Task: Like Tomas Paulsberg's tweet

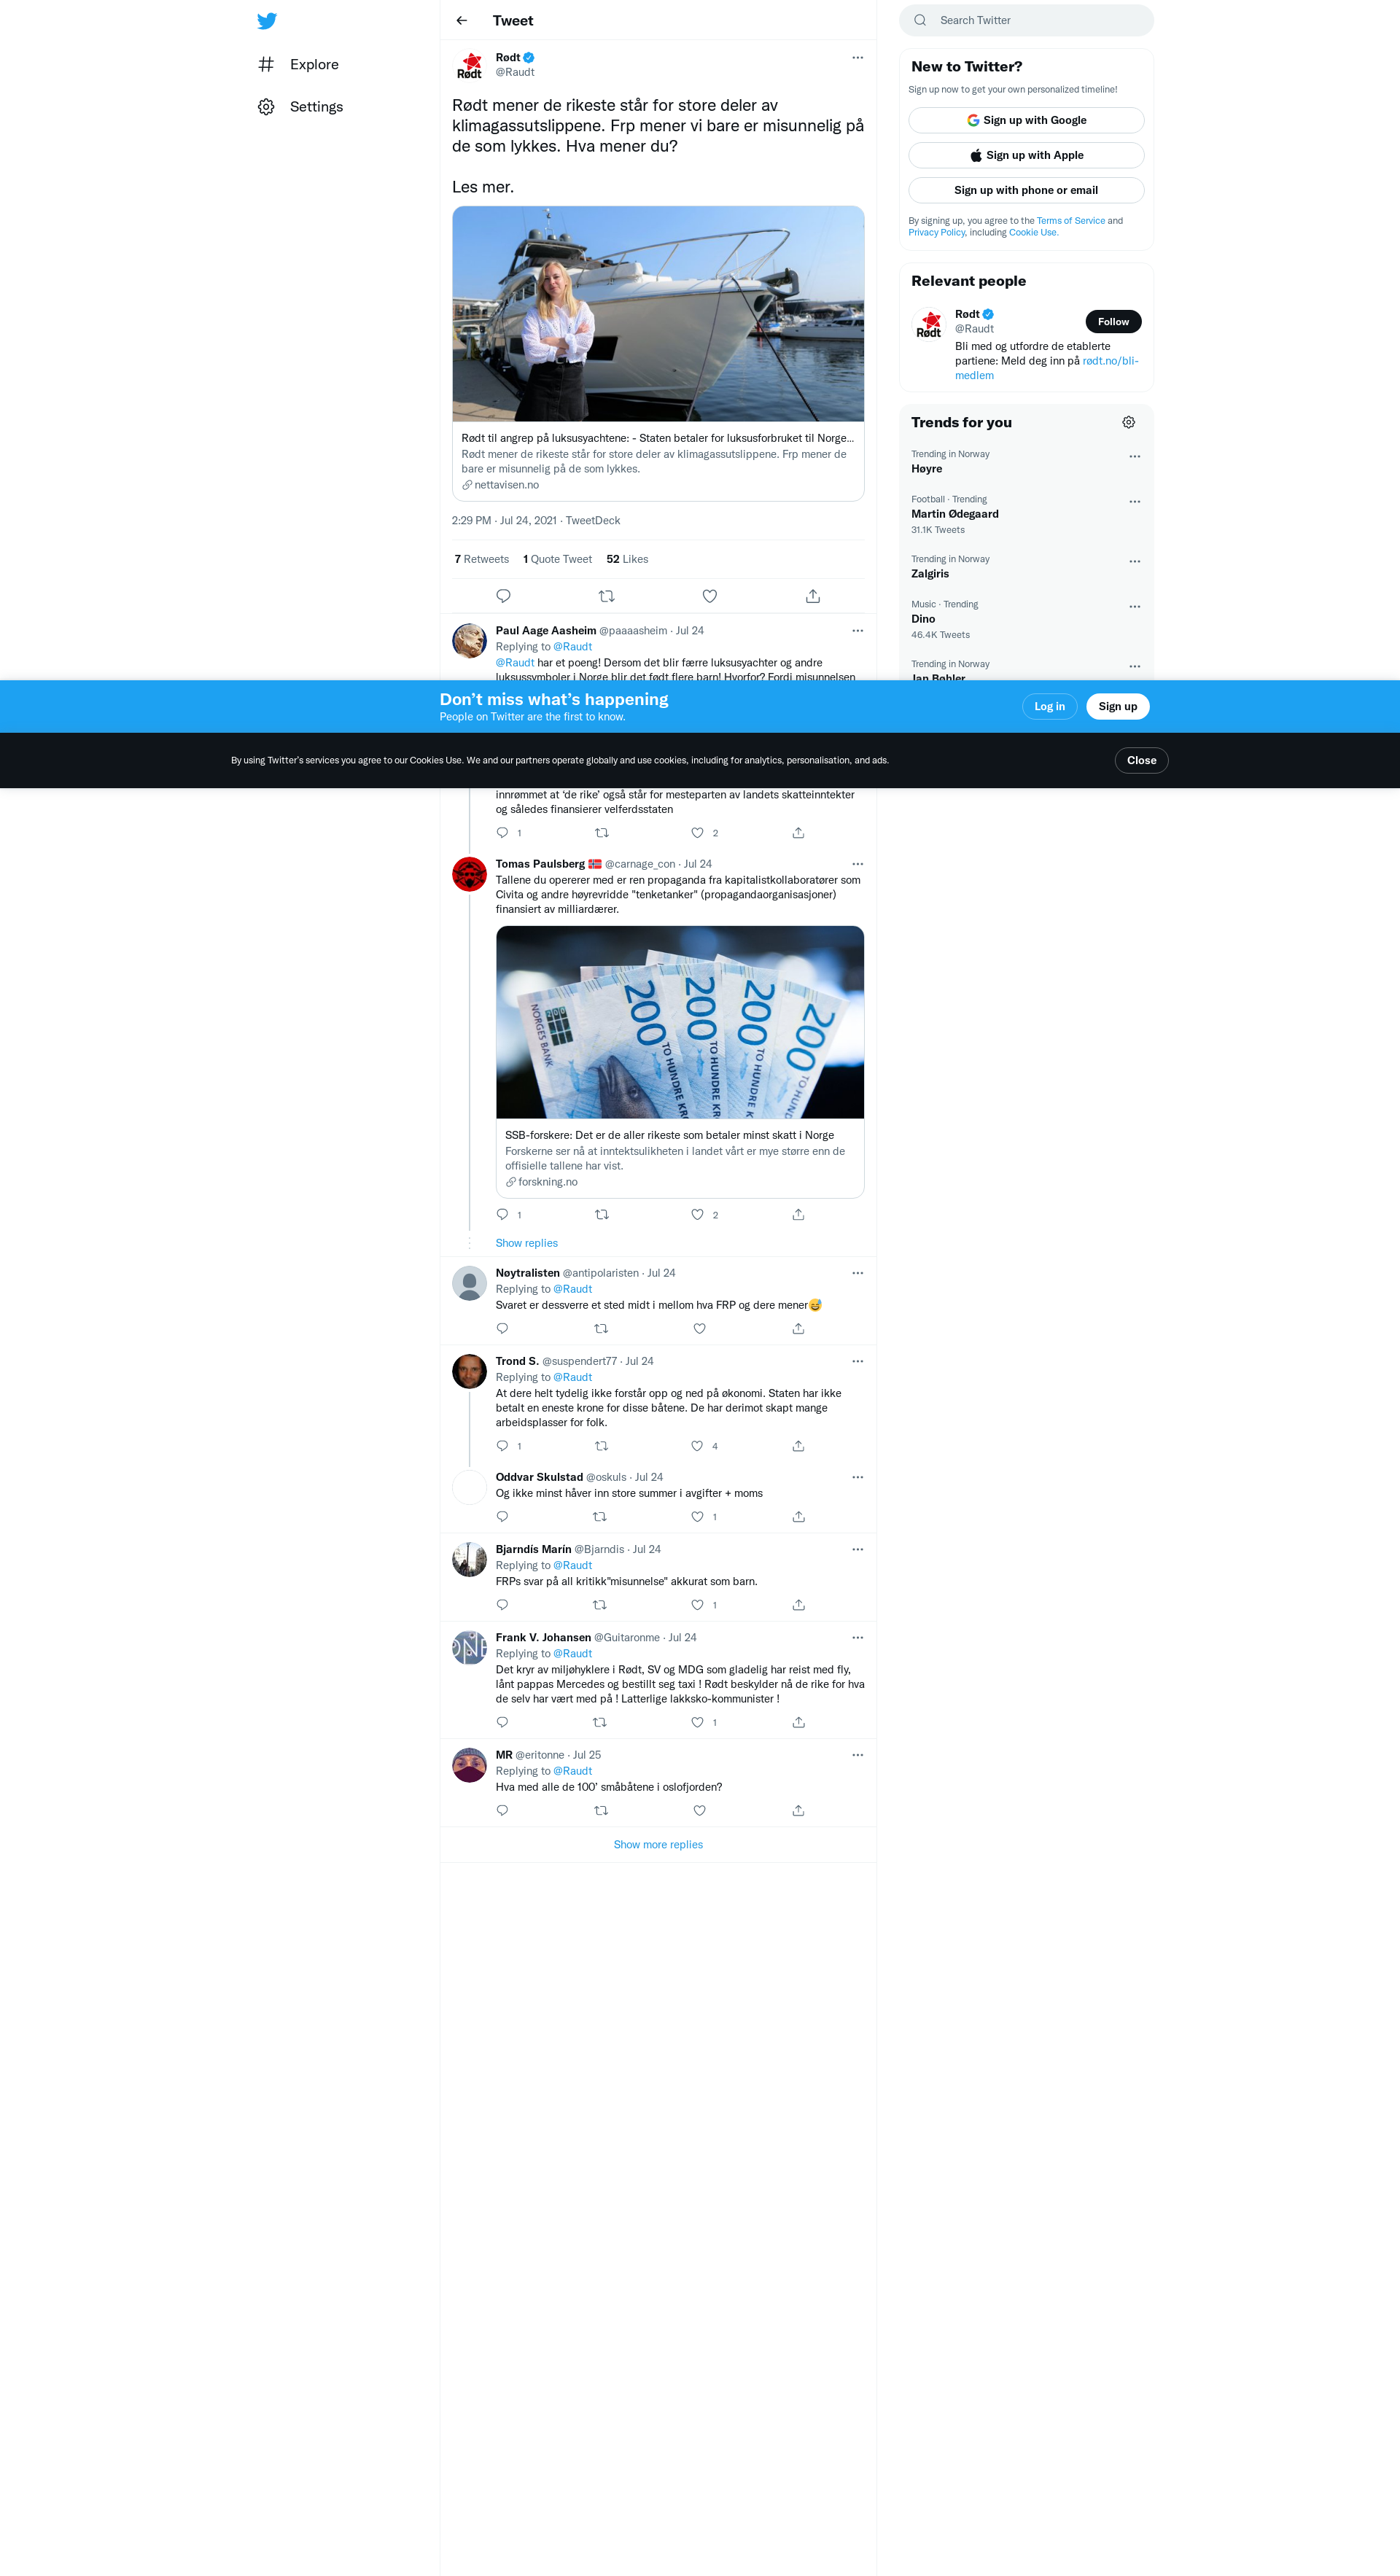Action: point(697,1215)
